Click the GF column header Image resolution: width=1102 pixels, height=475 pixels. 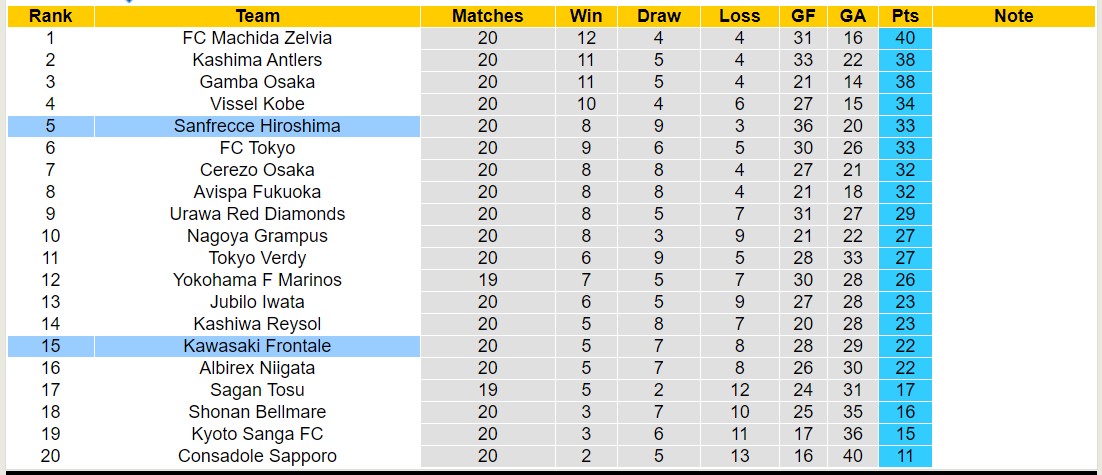click(803, 16)
